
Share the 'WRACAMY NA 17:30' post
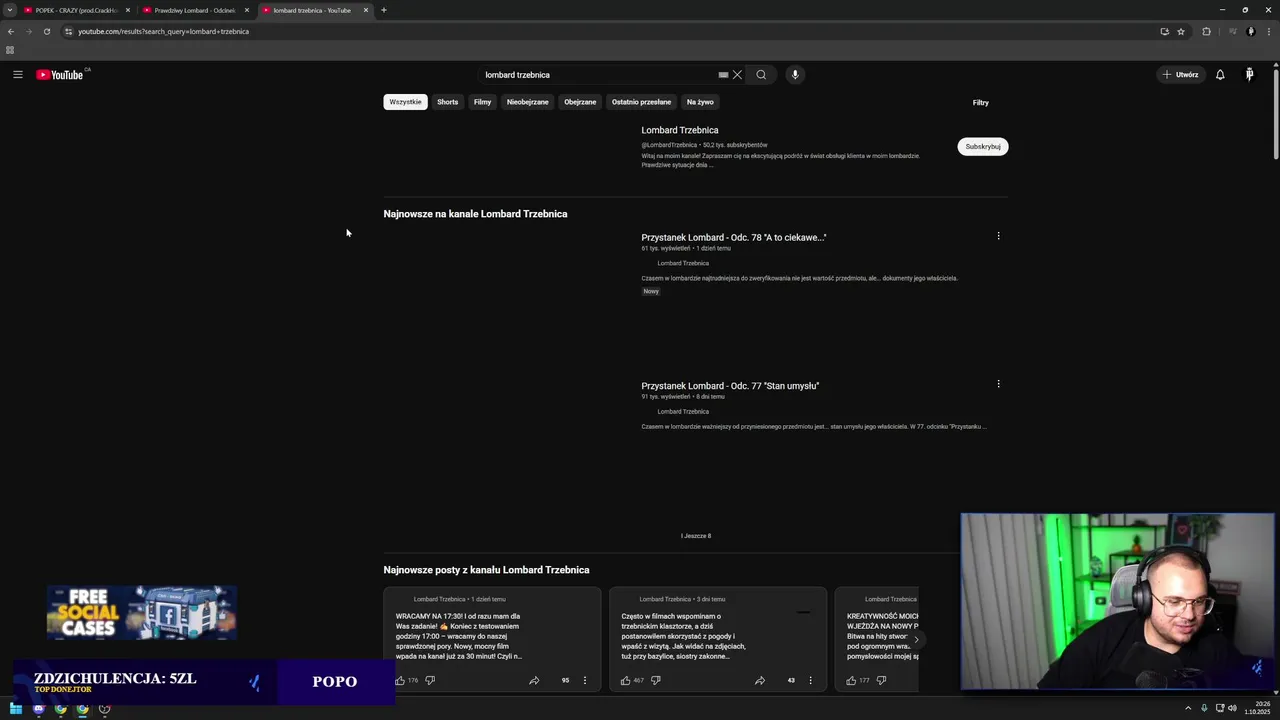(x=534, y=680)
